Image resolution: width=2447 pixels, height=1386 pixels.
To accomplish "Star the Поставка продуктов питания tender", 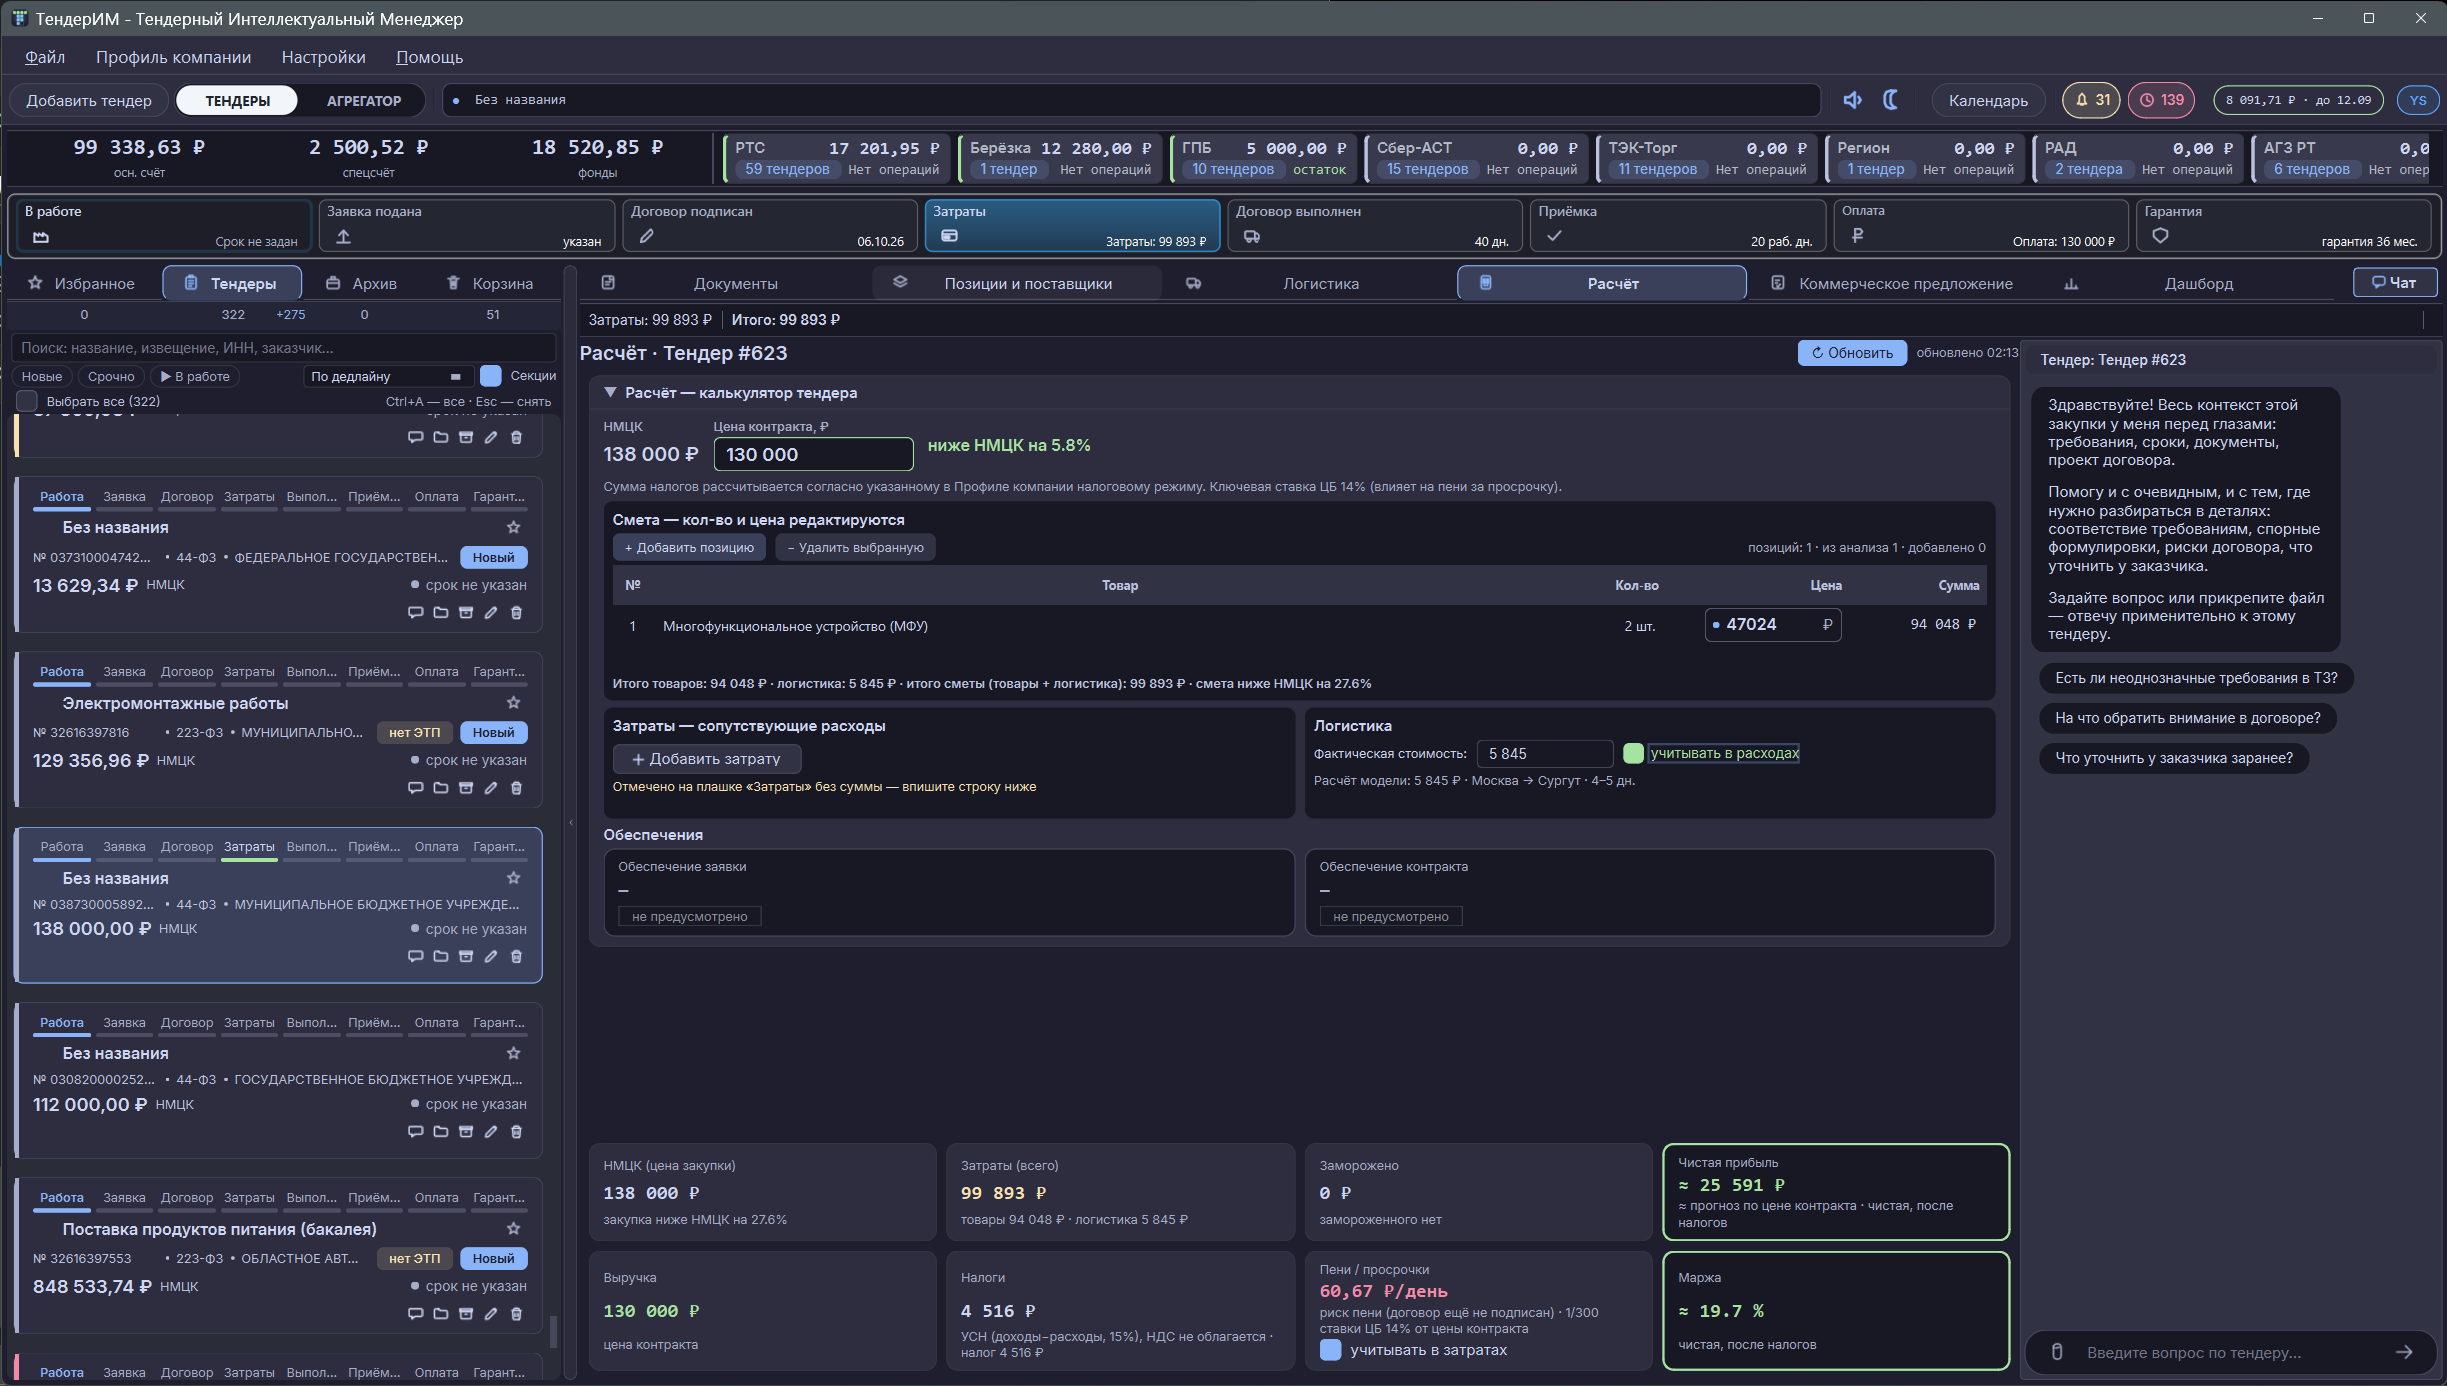I will click(x=514, y=1229).
